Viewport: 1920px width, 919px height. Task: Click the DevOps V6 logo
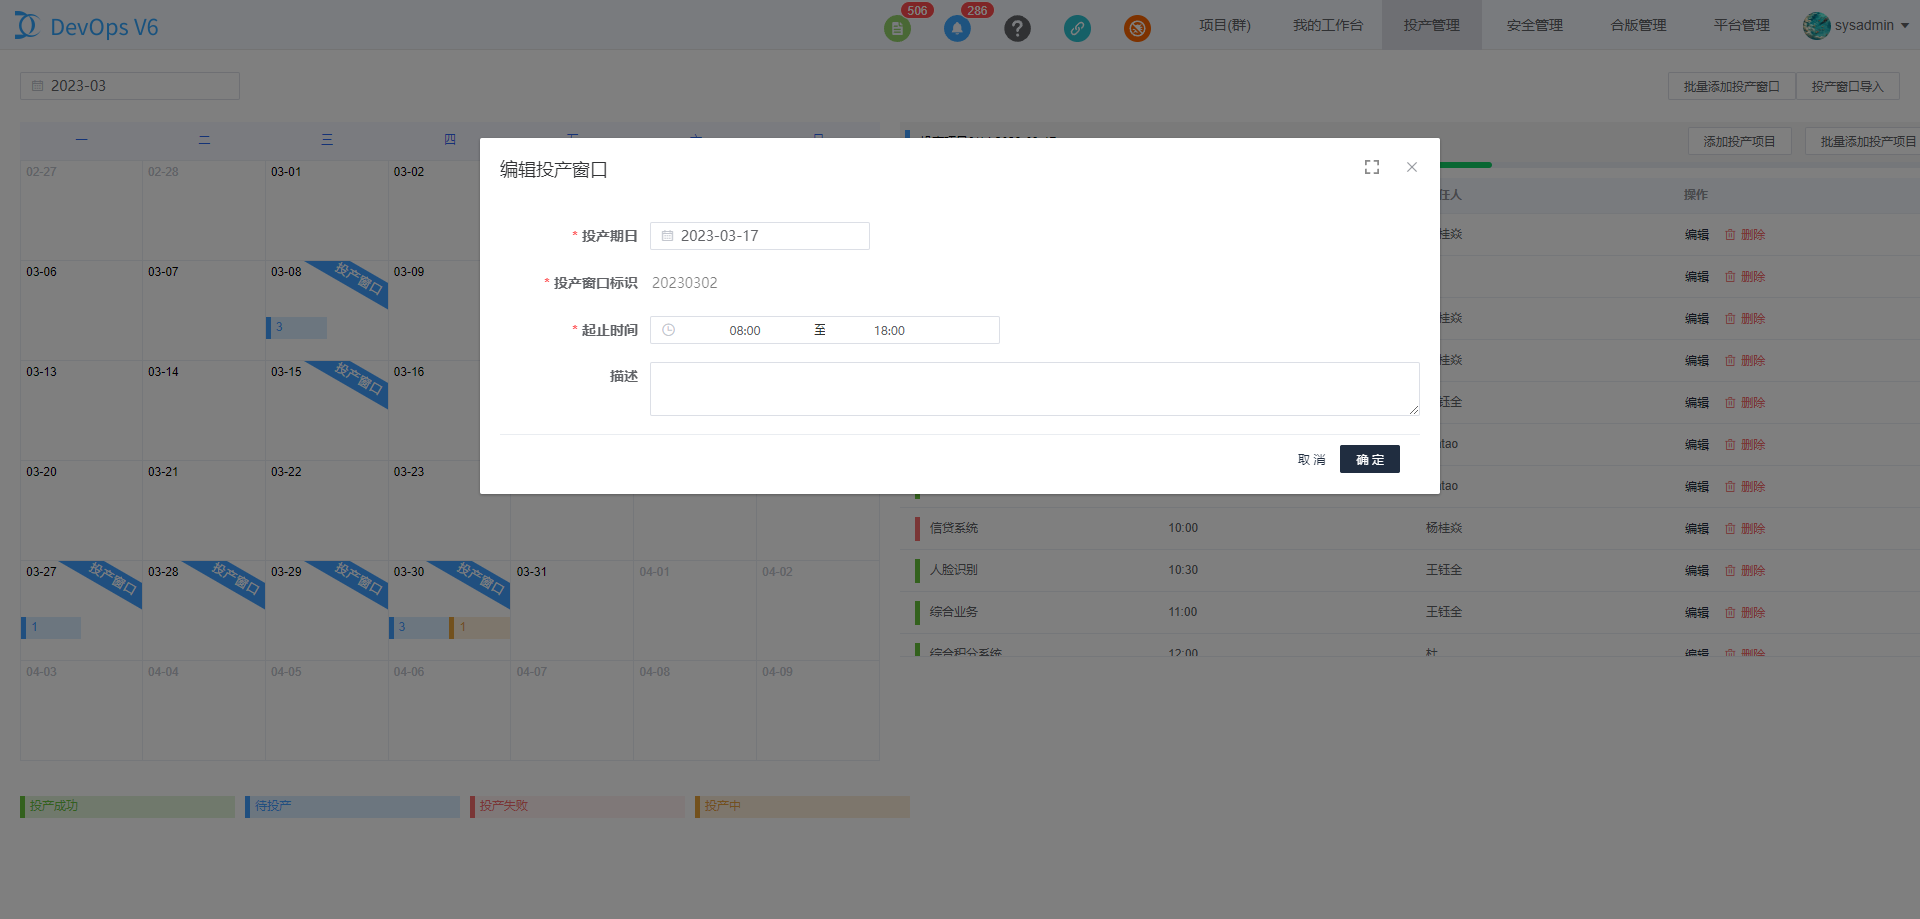tap(87, 26)
